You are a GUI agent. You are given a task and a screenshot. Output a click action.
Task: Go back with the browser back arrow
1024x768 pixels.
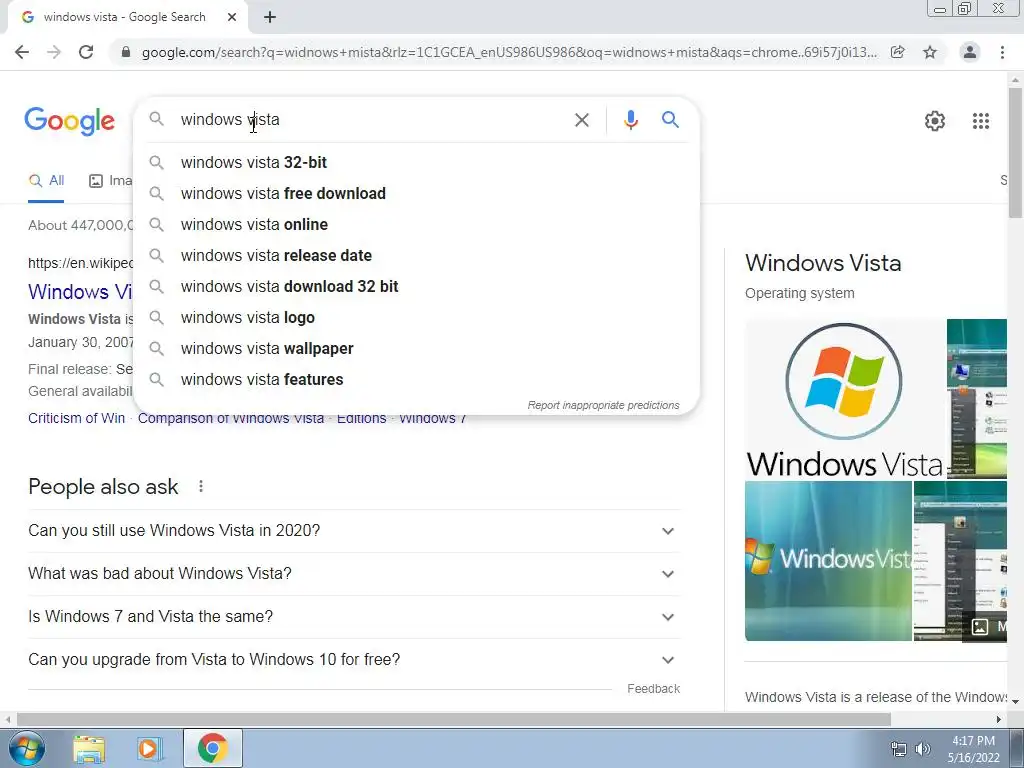(22, 52)
